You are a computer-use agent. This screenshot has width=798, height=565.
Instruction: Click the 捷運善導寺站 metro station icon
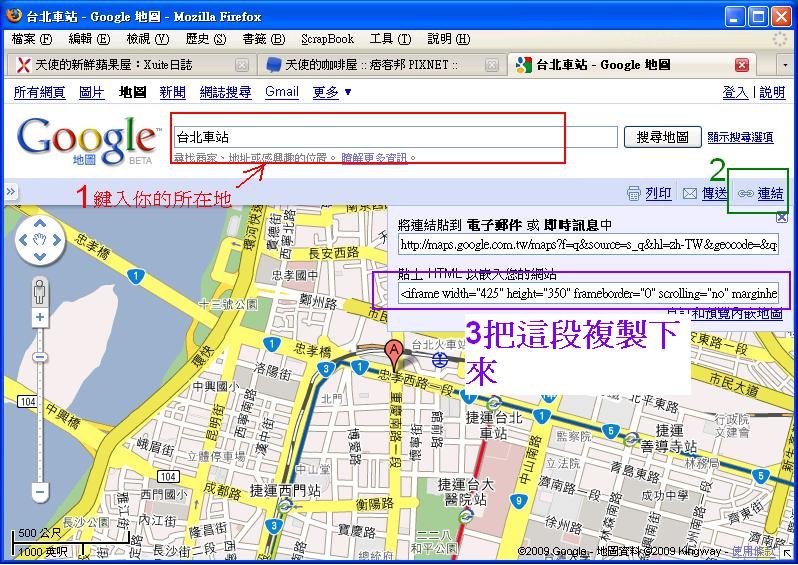pos(631,439)
